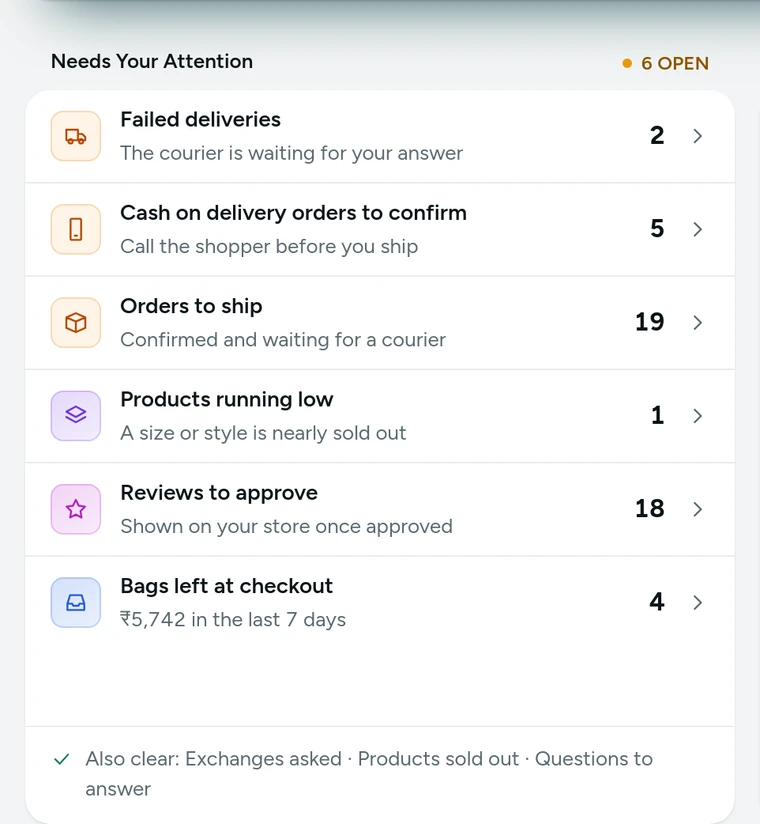Click the 6 OPEN status badge
This screenshot has height=824, width=760.
tap(665, 64)
